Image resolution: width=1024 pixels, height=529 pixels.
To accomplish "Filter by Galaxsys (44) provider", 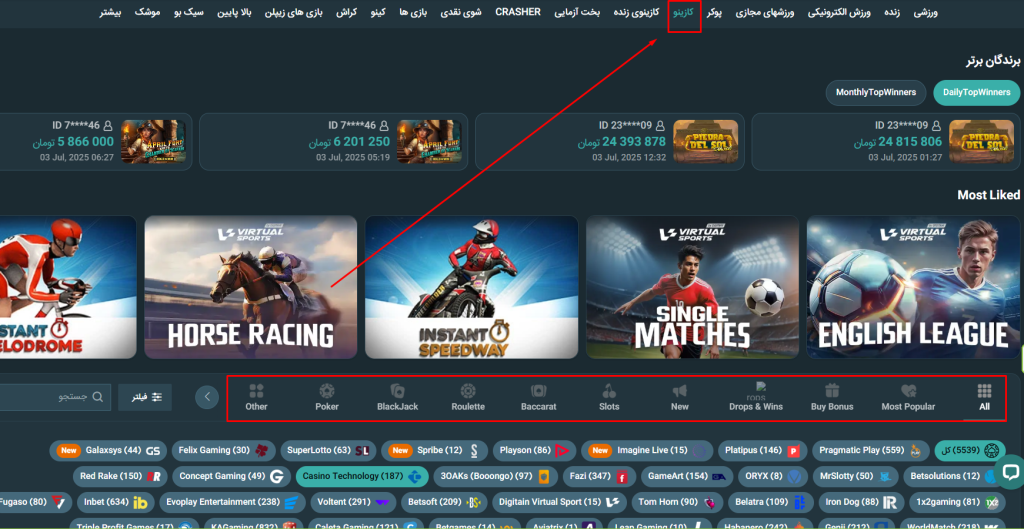I will tap(108, 451).
